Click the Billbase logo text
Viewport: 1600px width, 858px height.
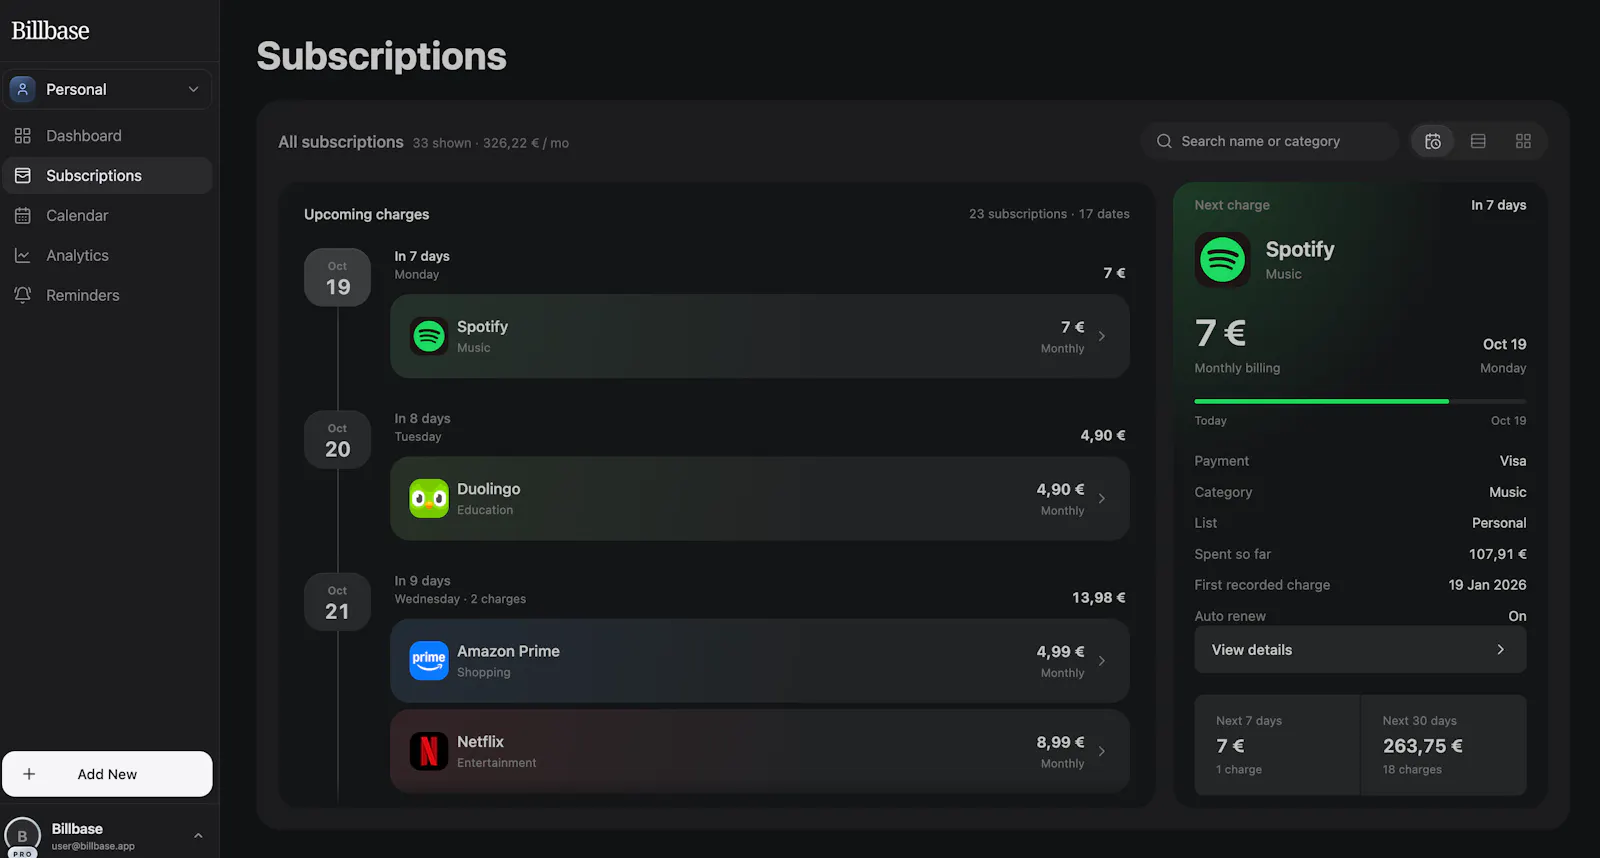point(51,30)
